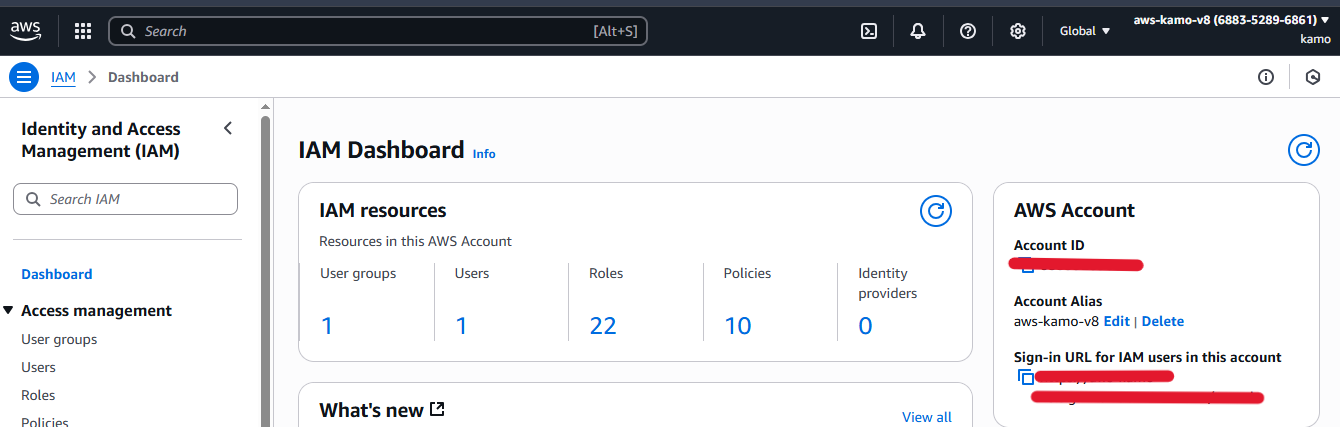Image resolution: width=1340 pixels, height=427 pixels.
Task: Click the View all link
Action: tap(926, 417)
